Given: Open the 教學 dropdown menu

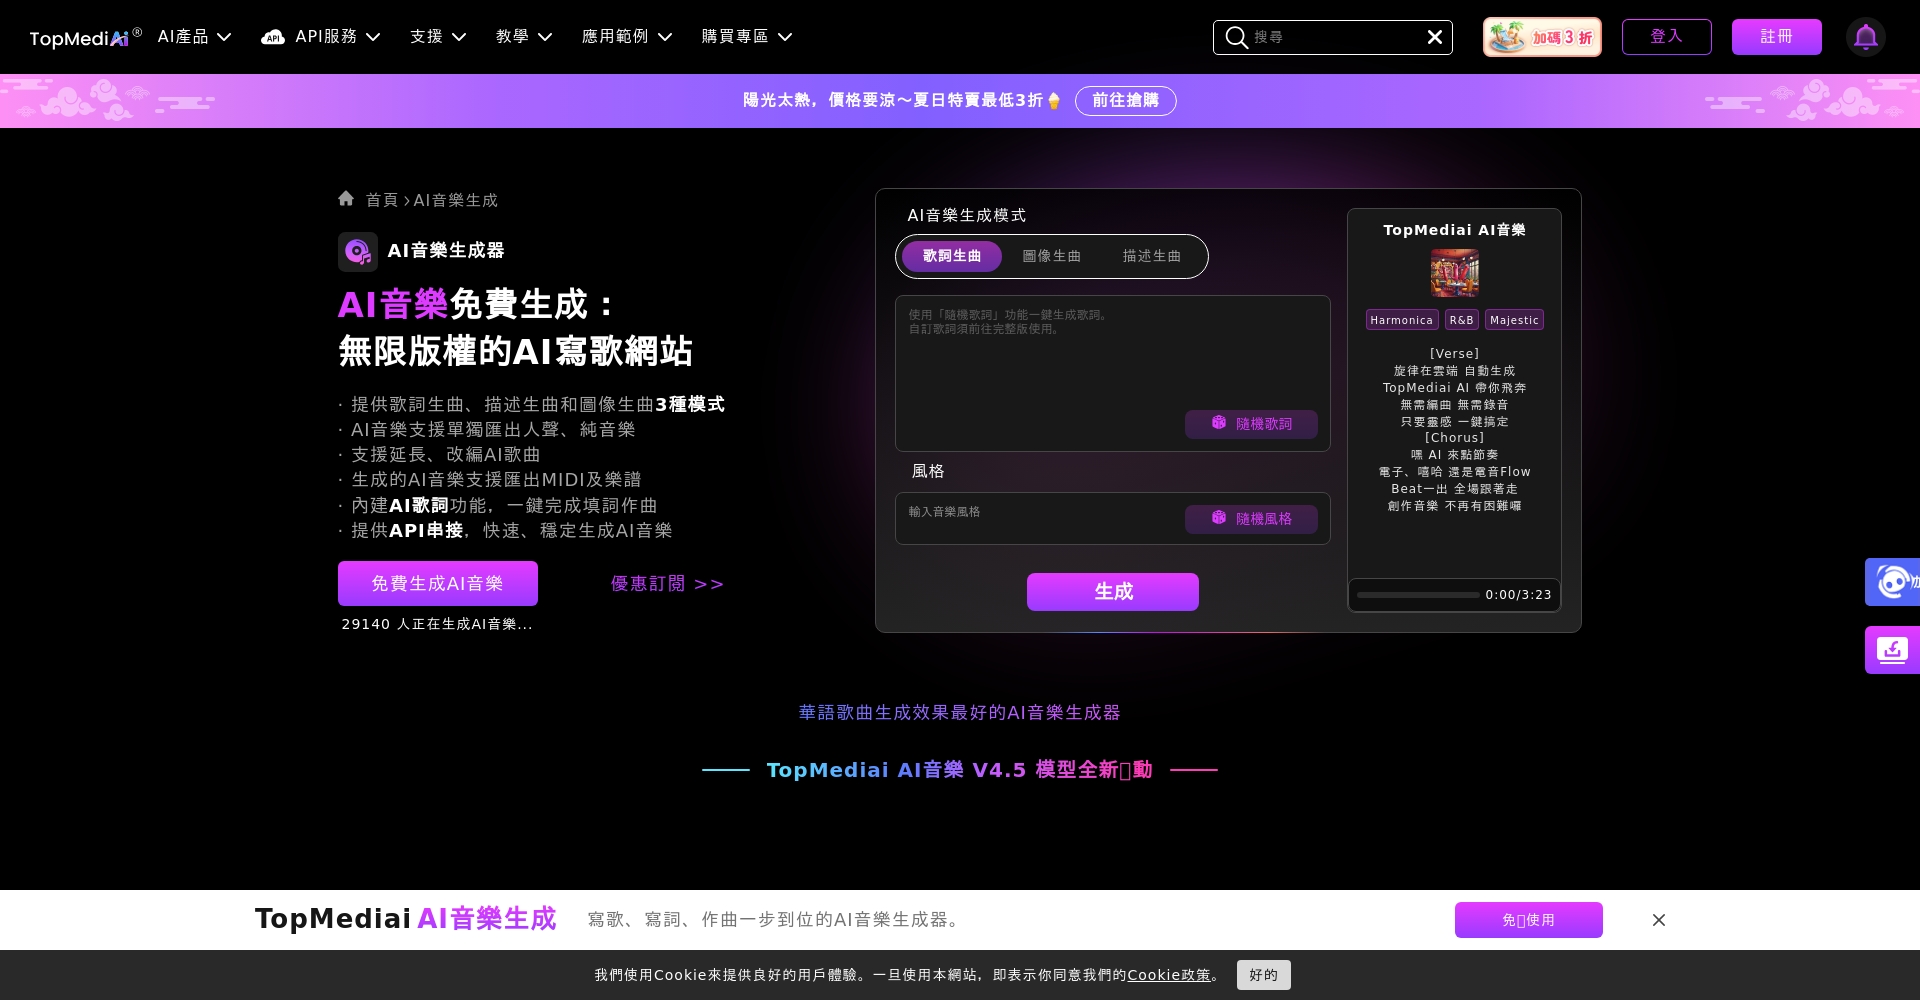Looking at the screenshot, I should point(524,37).
